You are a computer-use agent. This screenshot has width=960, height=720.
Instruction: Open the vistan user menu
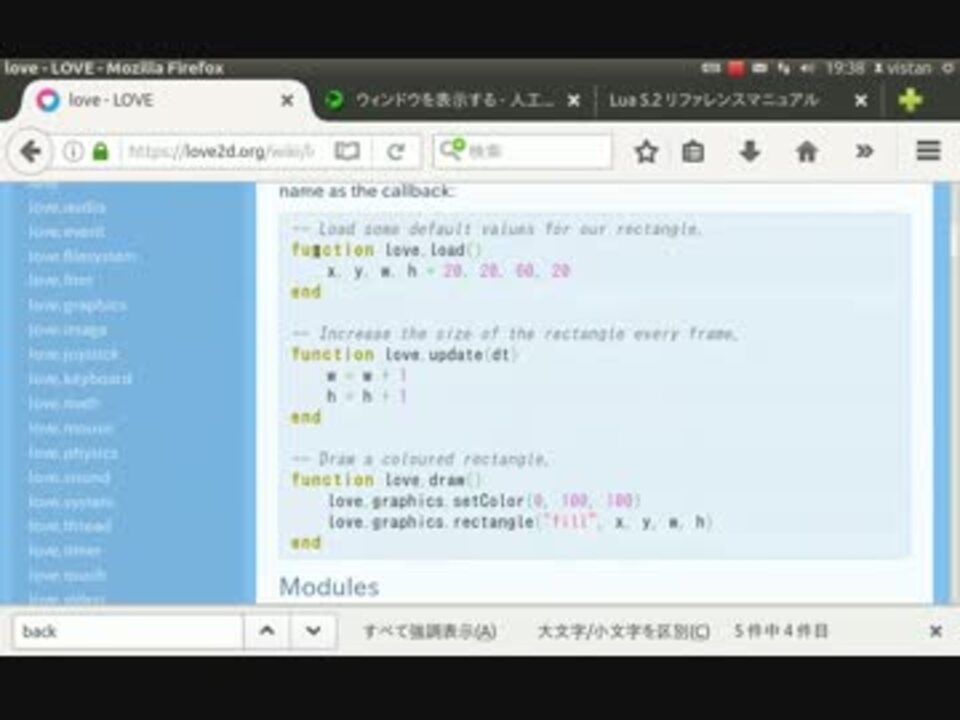click(902, 68)
